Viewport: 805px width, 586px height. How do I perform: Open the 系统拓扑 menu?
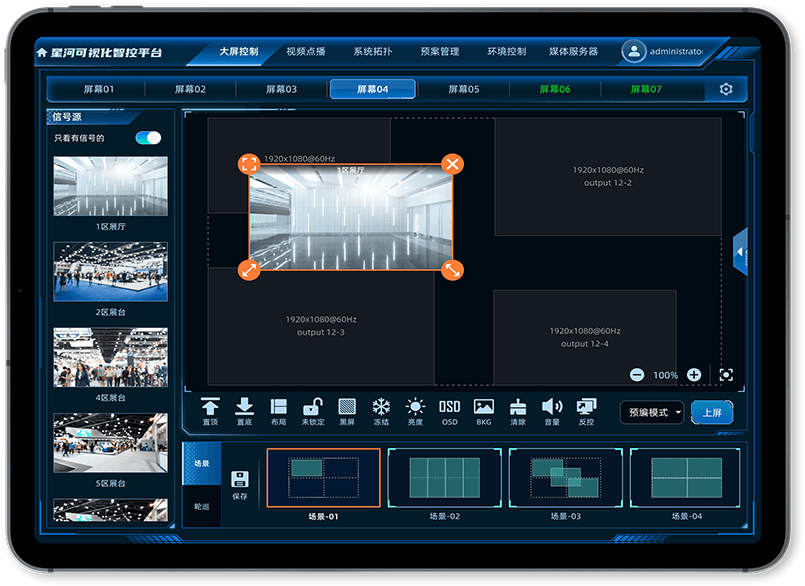tap(373, 51)
